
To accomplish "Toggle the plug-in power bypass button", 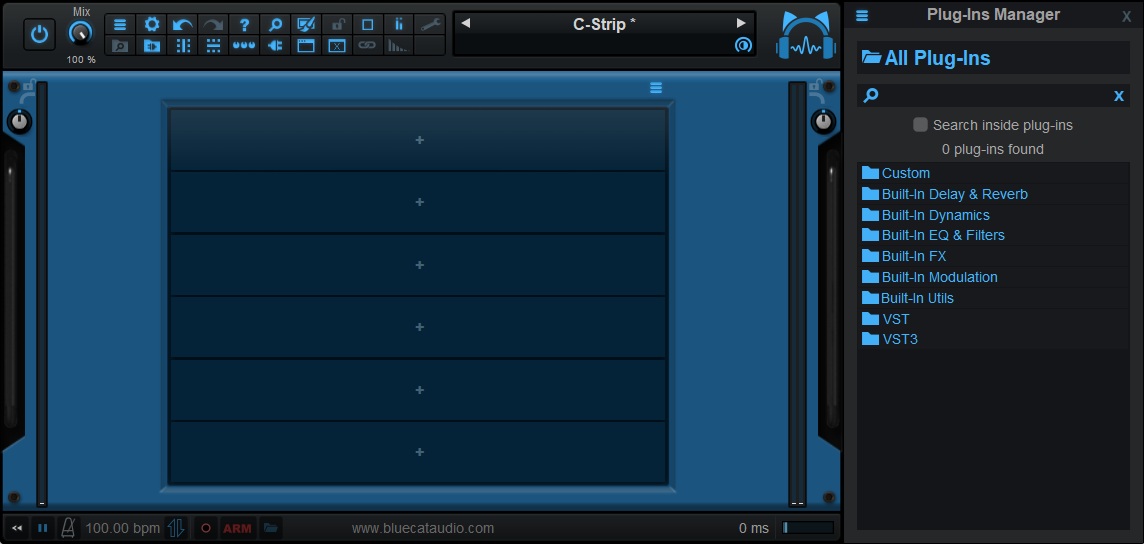I will tap(39, 34).
